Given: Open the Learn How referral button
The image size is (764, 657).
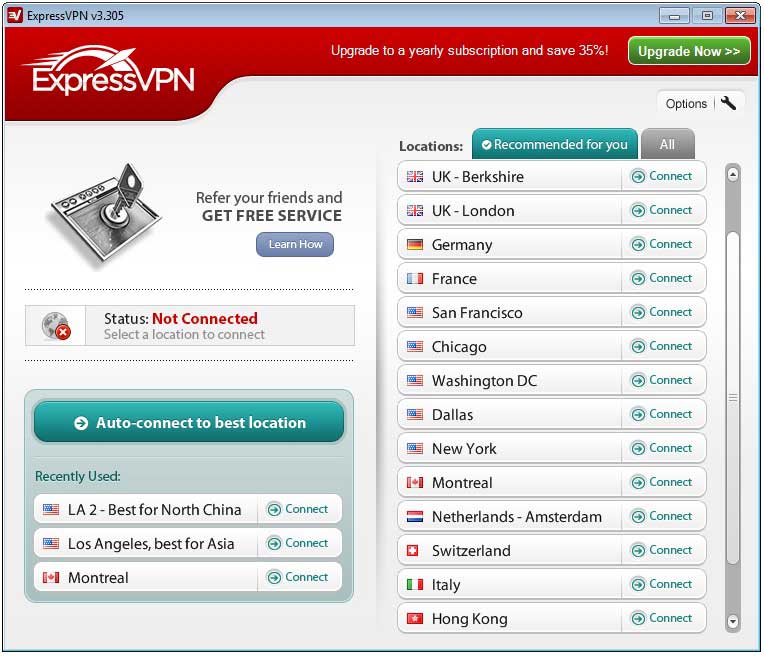Looking at the screenshot, I should [x=295, y=244].
